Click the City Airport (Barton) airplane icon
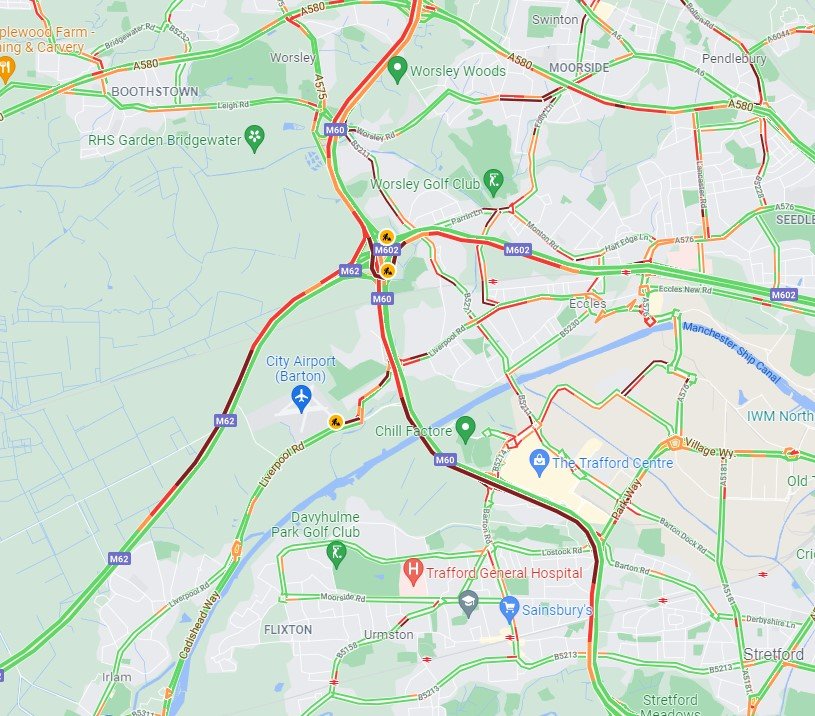This screenshot has height=716, width=815. pos(301,399)
